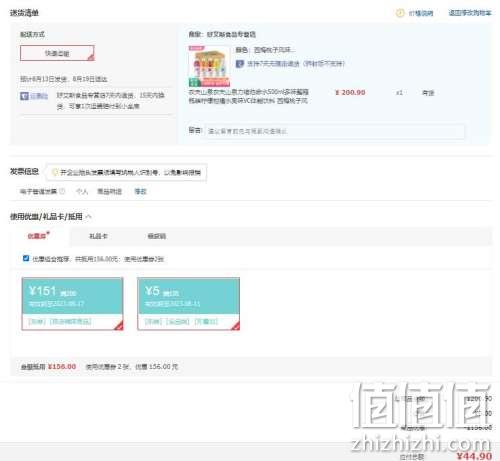500x461 pixels.
Task: Click the blue modify invoice link
Action: [x=140, y=191]
